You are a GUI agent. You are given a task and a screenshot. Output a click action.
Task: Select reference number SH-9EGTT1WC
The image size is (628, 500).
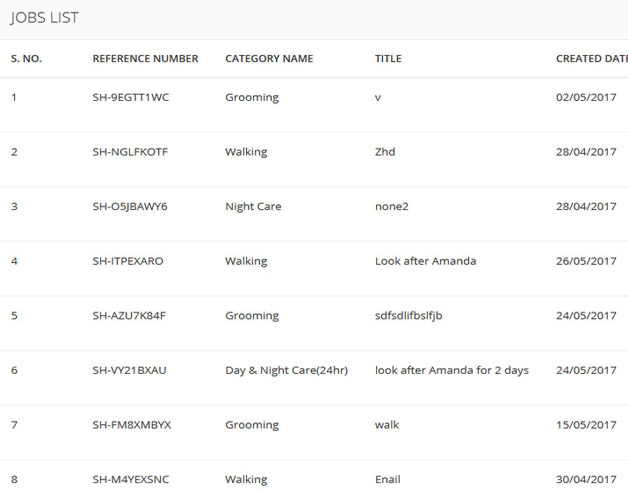click(x=132, y=98)
